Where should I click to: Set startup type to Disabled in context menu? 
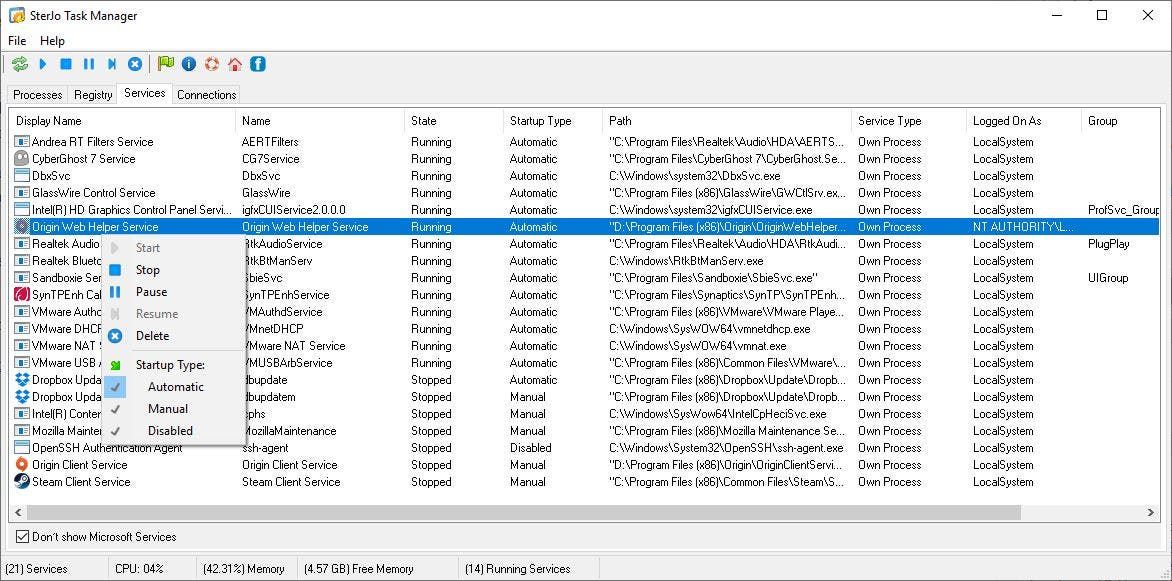(x=170, y=431)
